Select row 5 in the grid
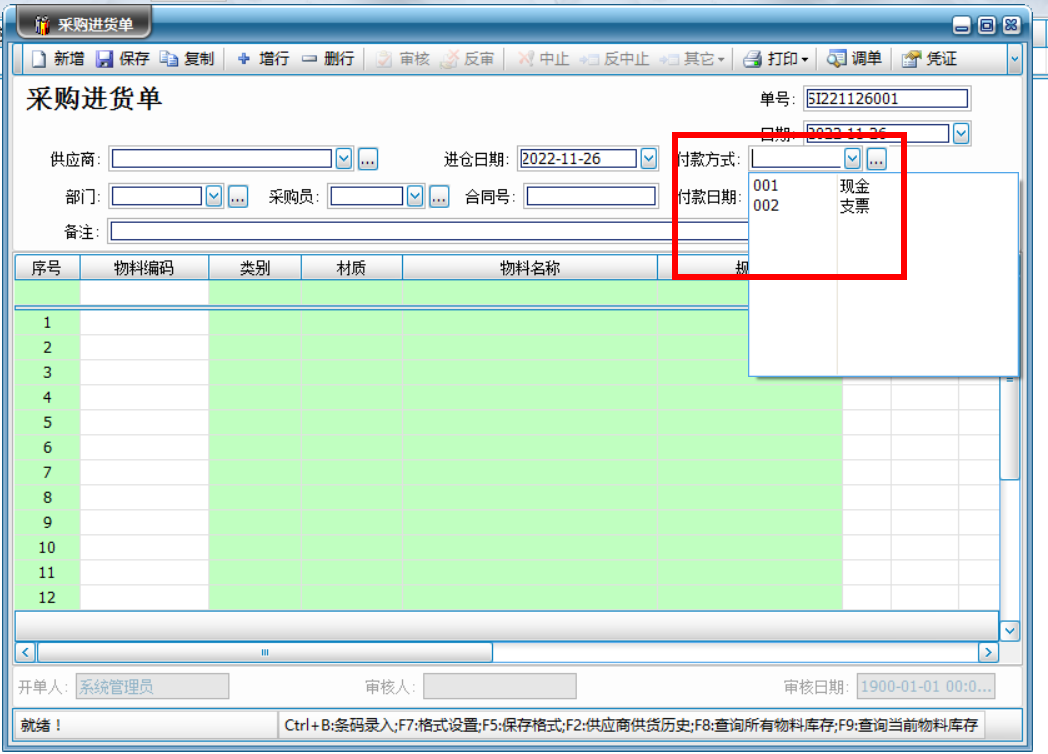This screenshot has height=754, width=1048. [x=47, y=422]
